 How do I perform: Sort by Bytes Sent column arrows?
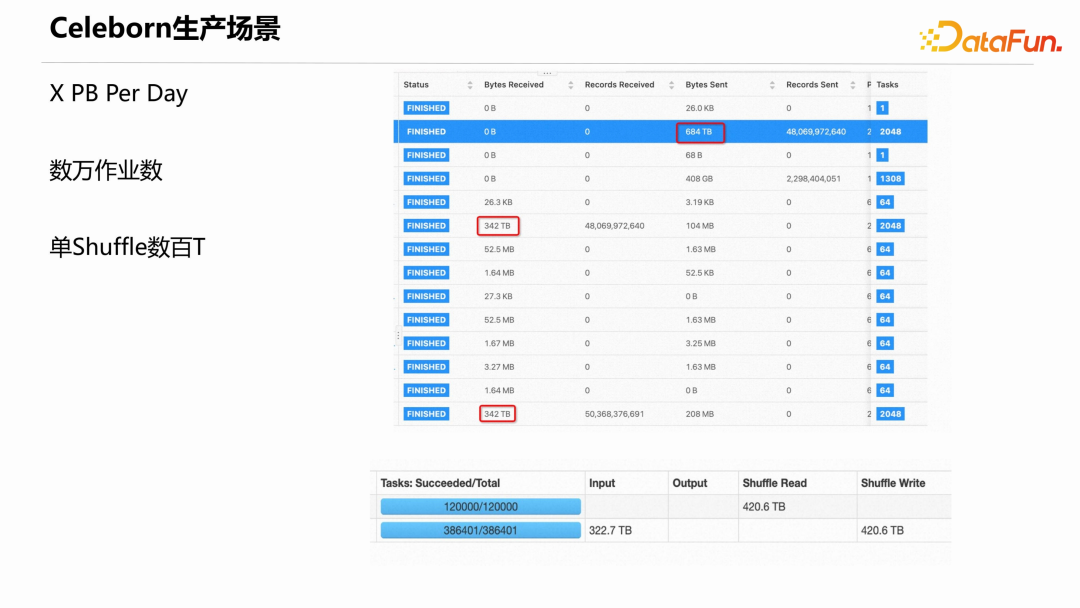click(772, 85)
